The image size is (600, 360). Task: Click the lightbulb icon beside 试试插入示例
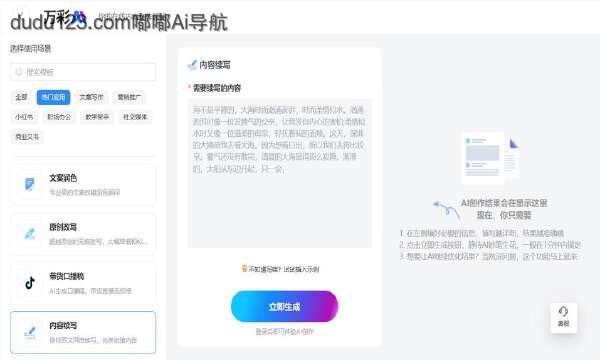[244, 269]
